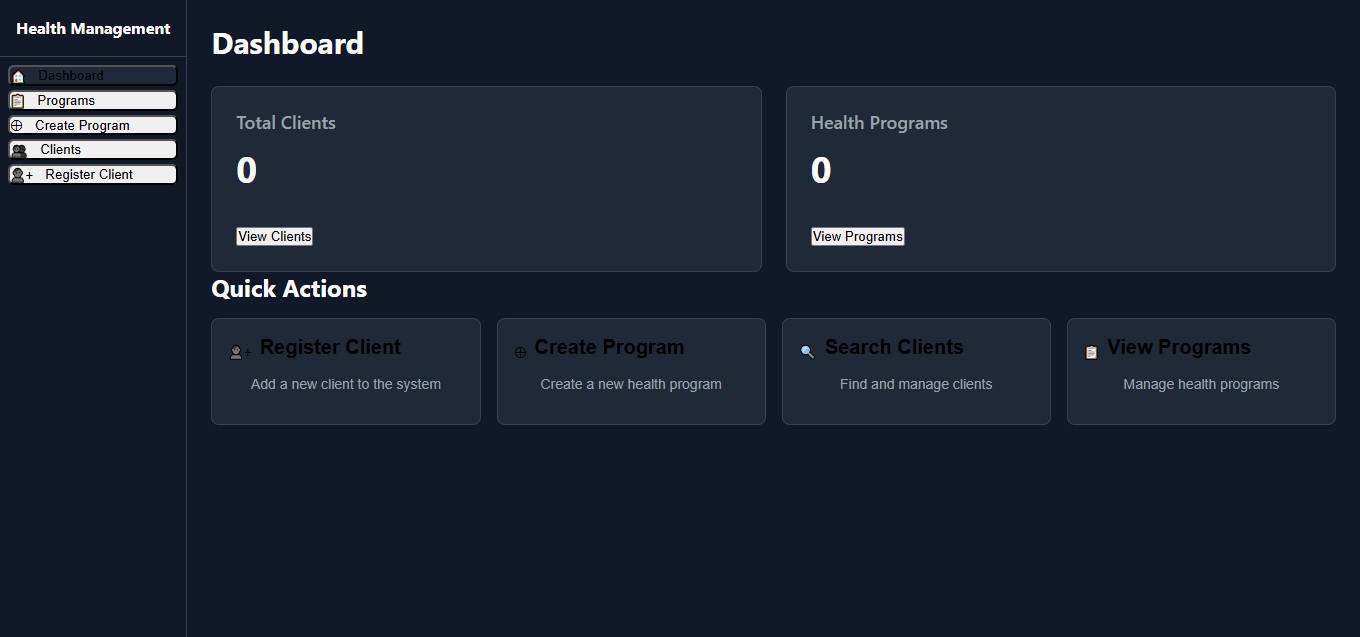
Task: Click the add-person icon in Register Client card
Action: coord(240,352)
